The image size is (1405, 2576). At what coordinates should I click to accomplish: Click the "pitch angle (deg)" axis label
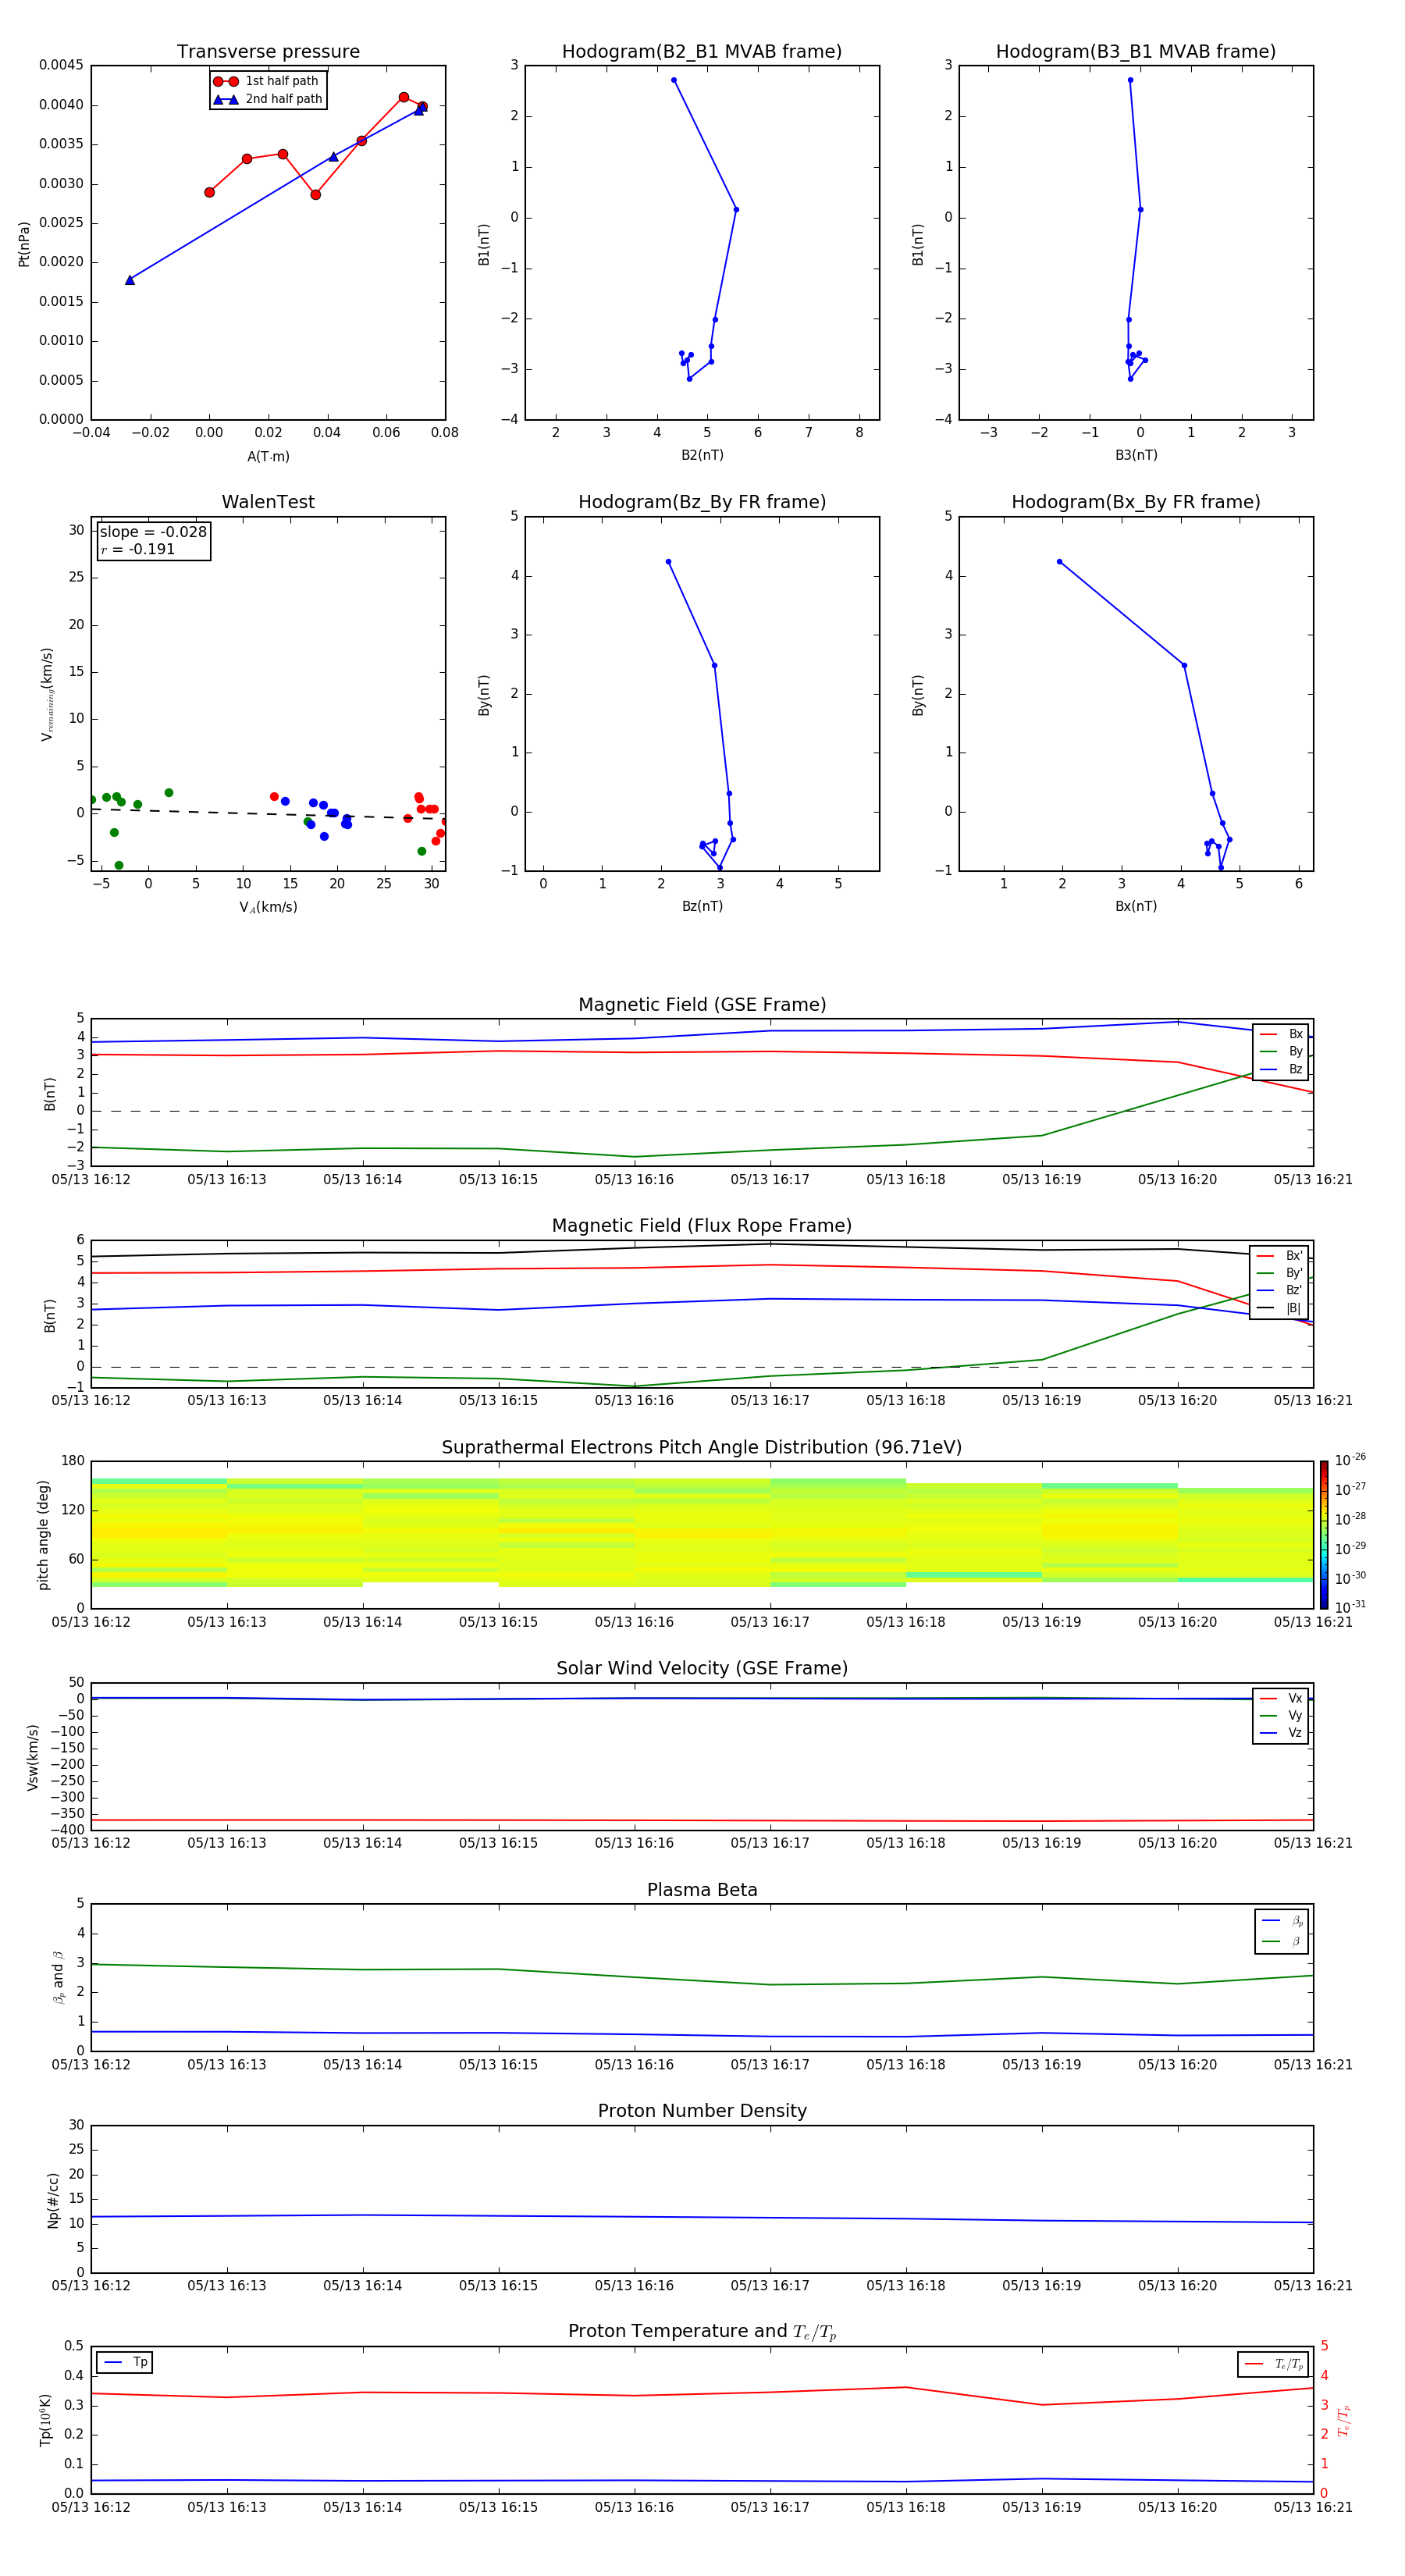pyautogui.click(x=43, y=1535)
